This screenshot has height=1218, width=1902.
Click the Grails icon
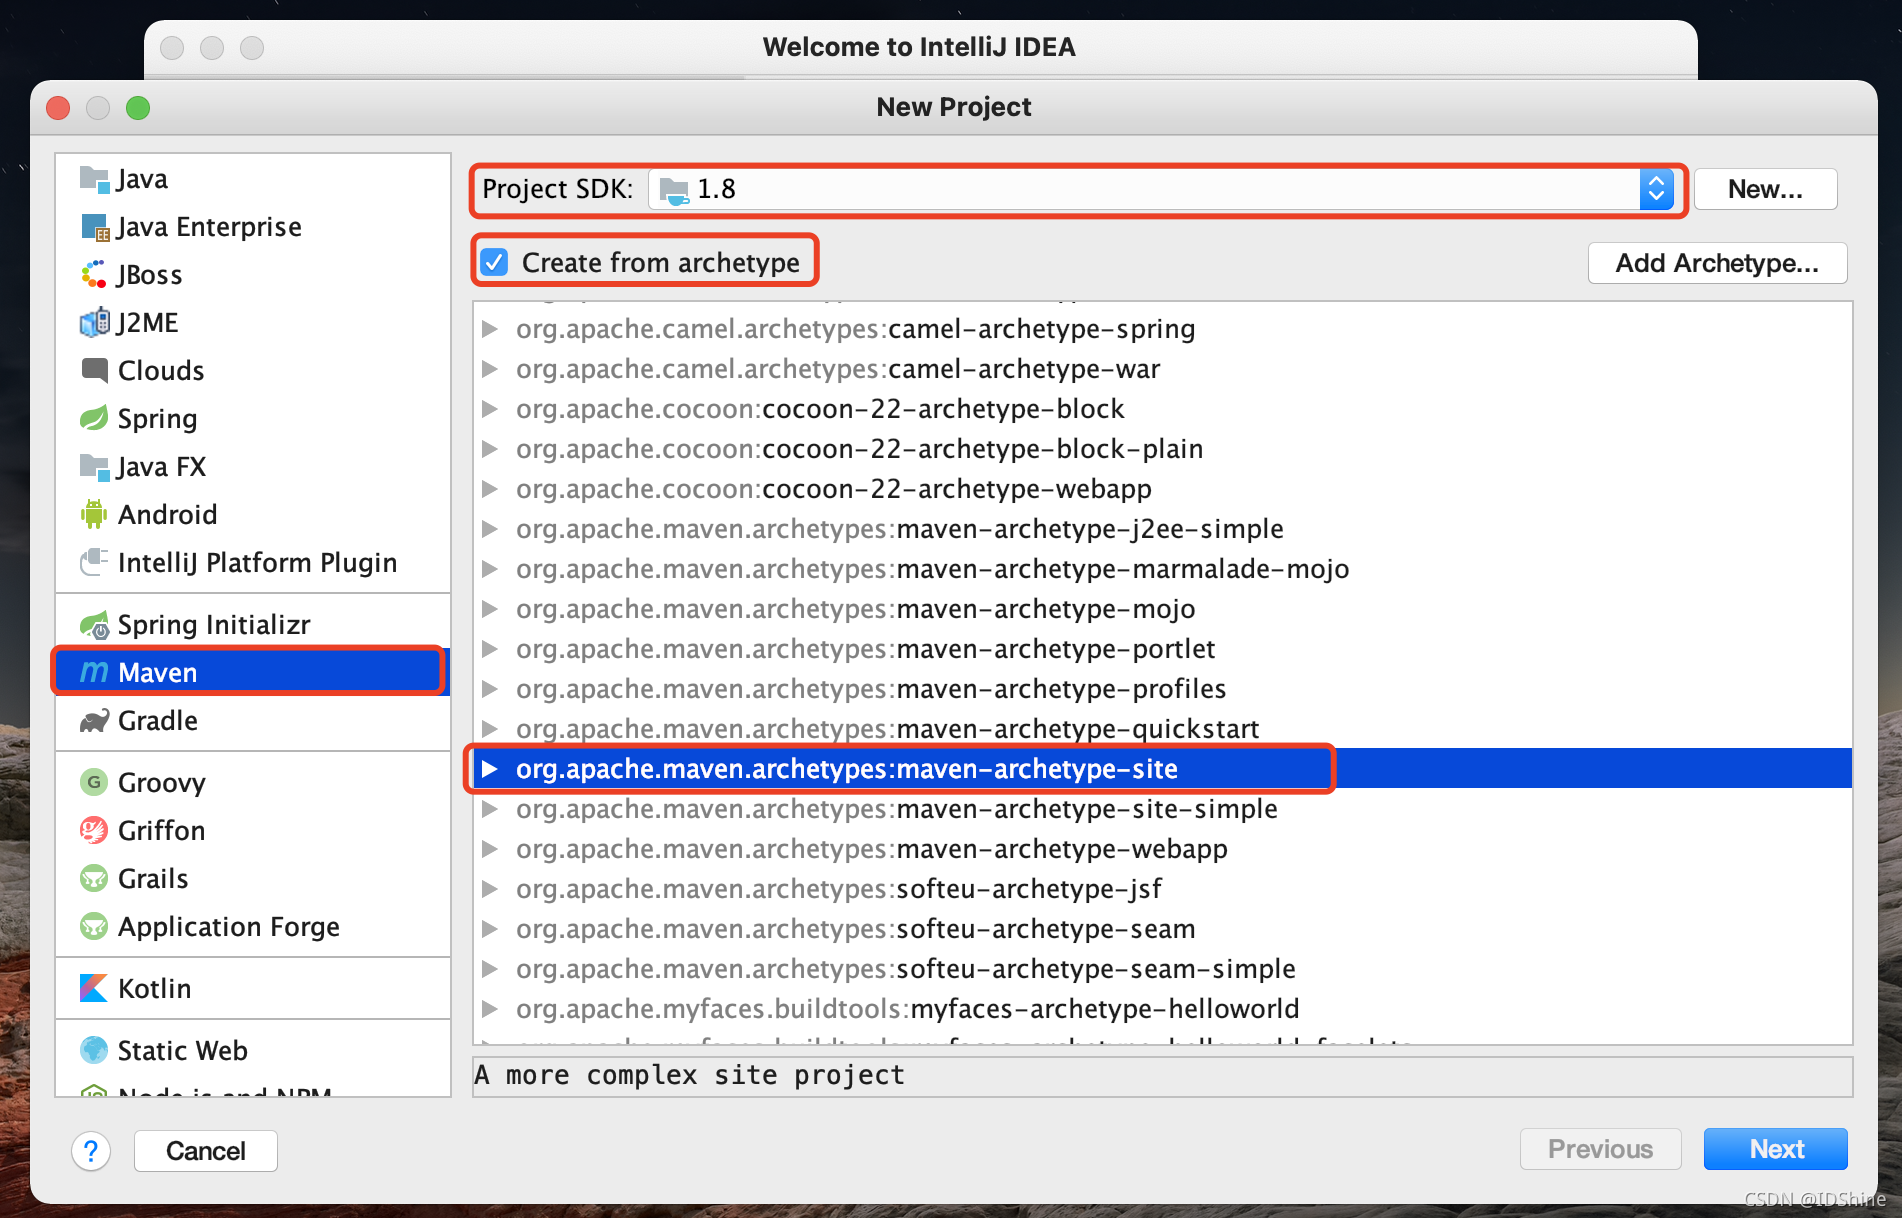click(x=94, y=878)
